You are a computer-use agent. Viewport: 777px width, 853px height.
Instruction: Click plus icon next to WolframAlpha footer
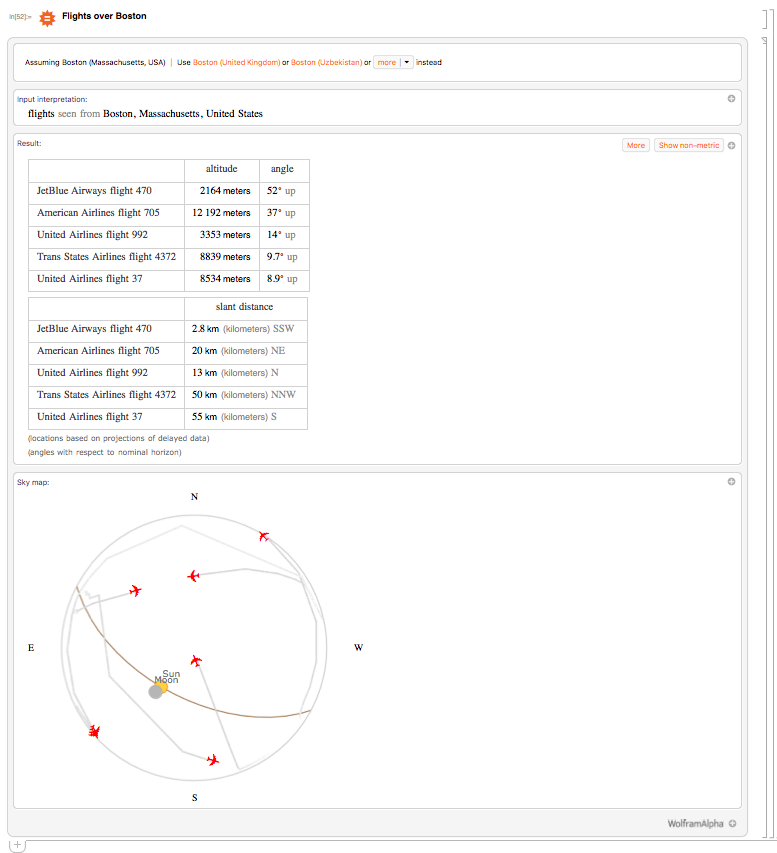[x=732, y=824]
